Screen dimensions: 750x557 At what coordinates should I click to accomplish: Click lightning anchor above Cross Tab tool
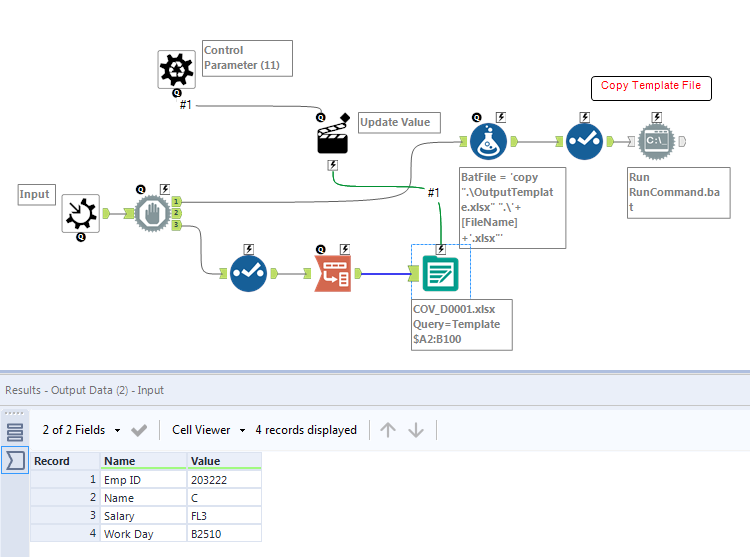(x=344, y=249)
